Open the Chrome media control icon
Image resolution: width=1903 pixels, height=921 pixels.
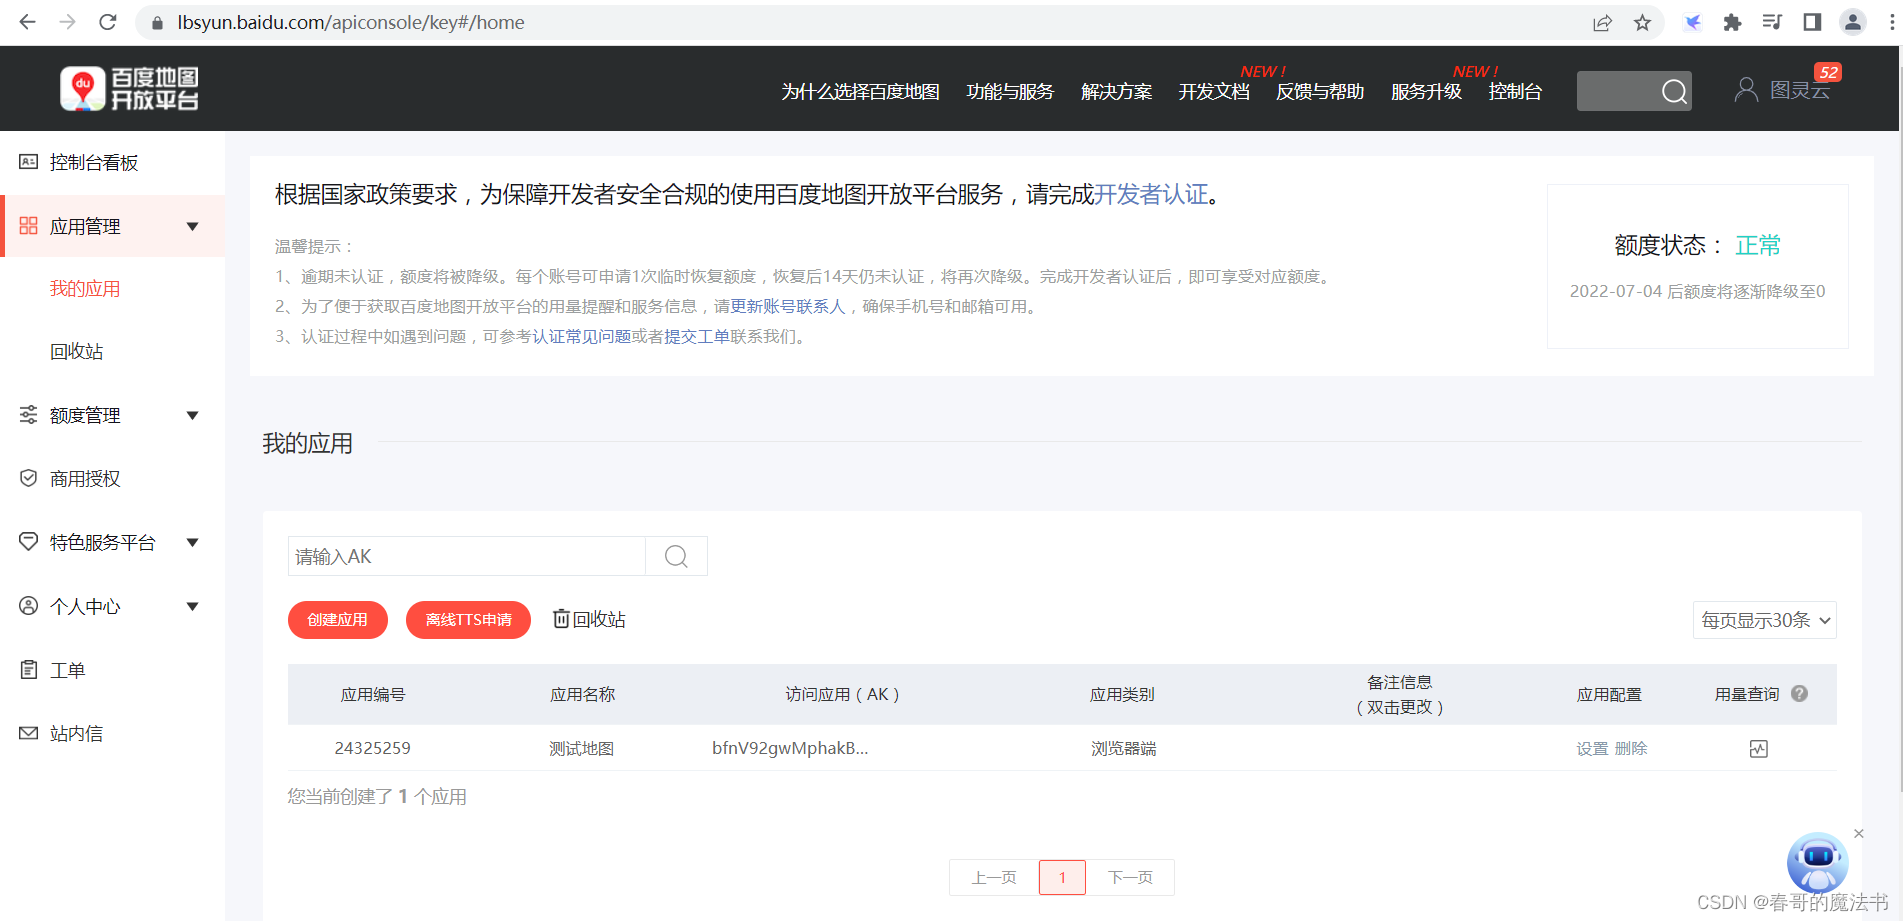click(1772, 22)
